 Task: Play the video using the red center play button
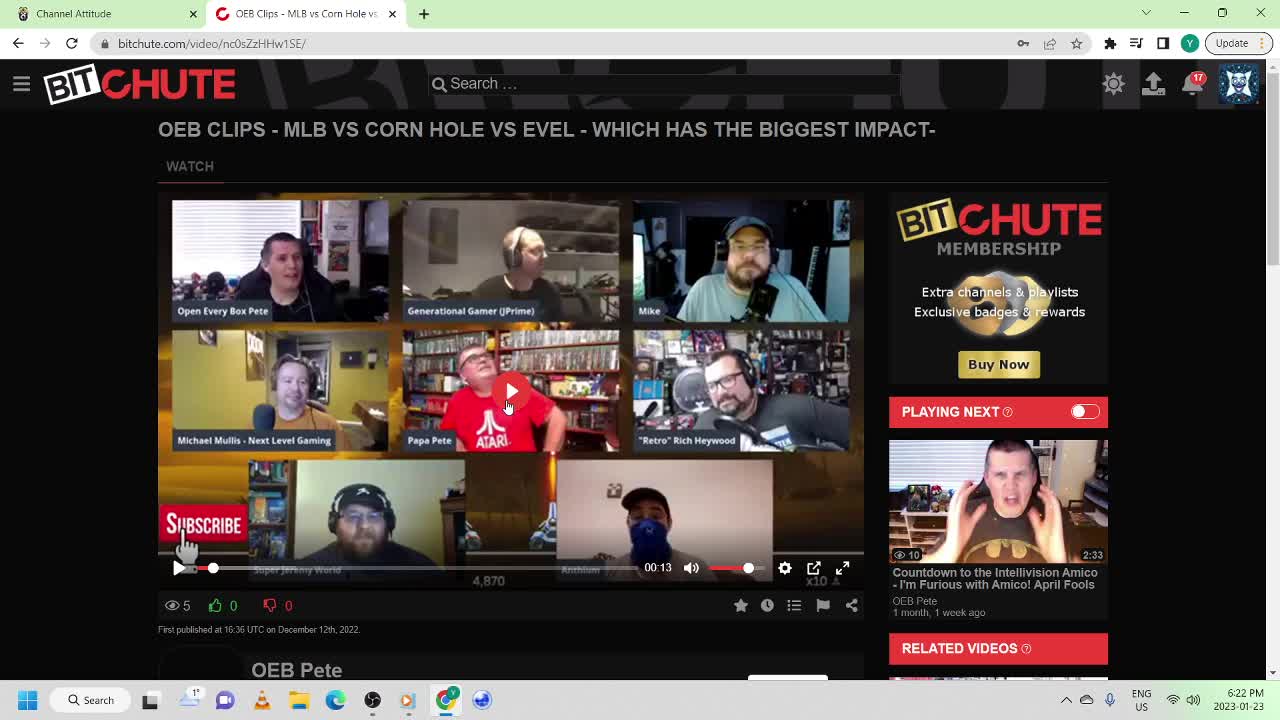(511, 391)
